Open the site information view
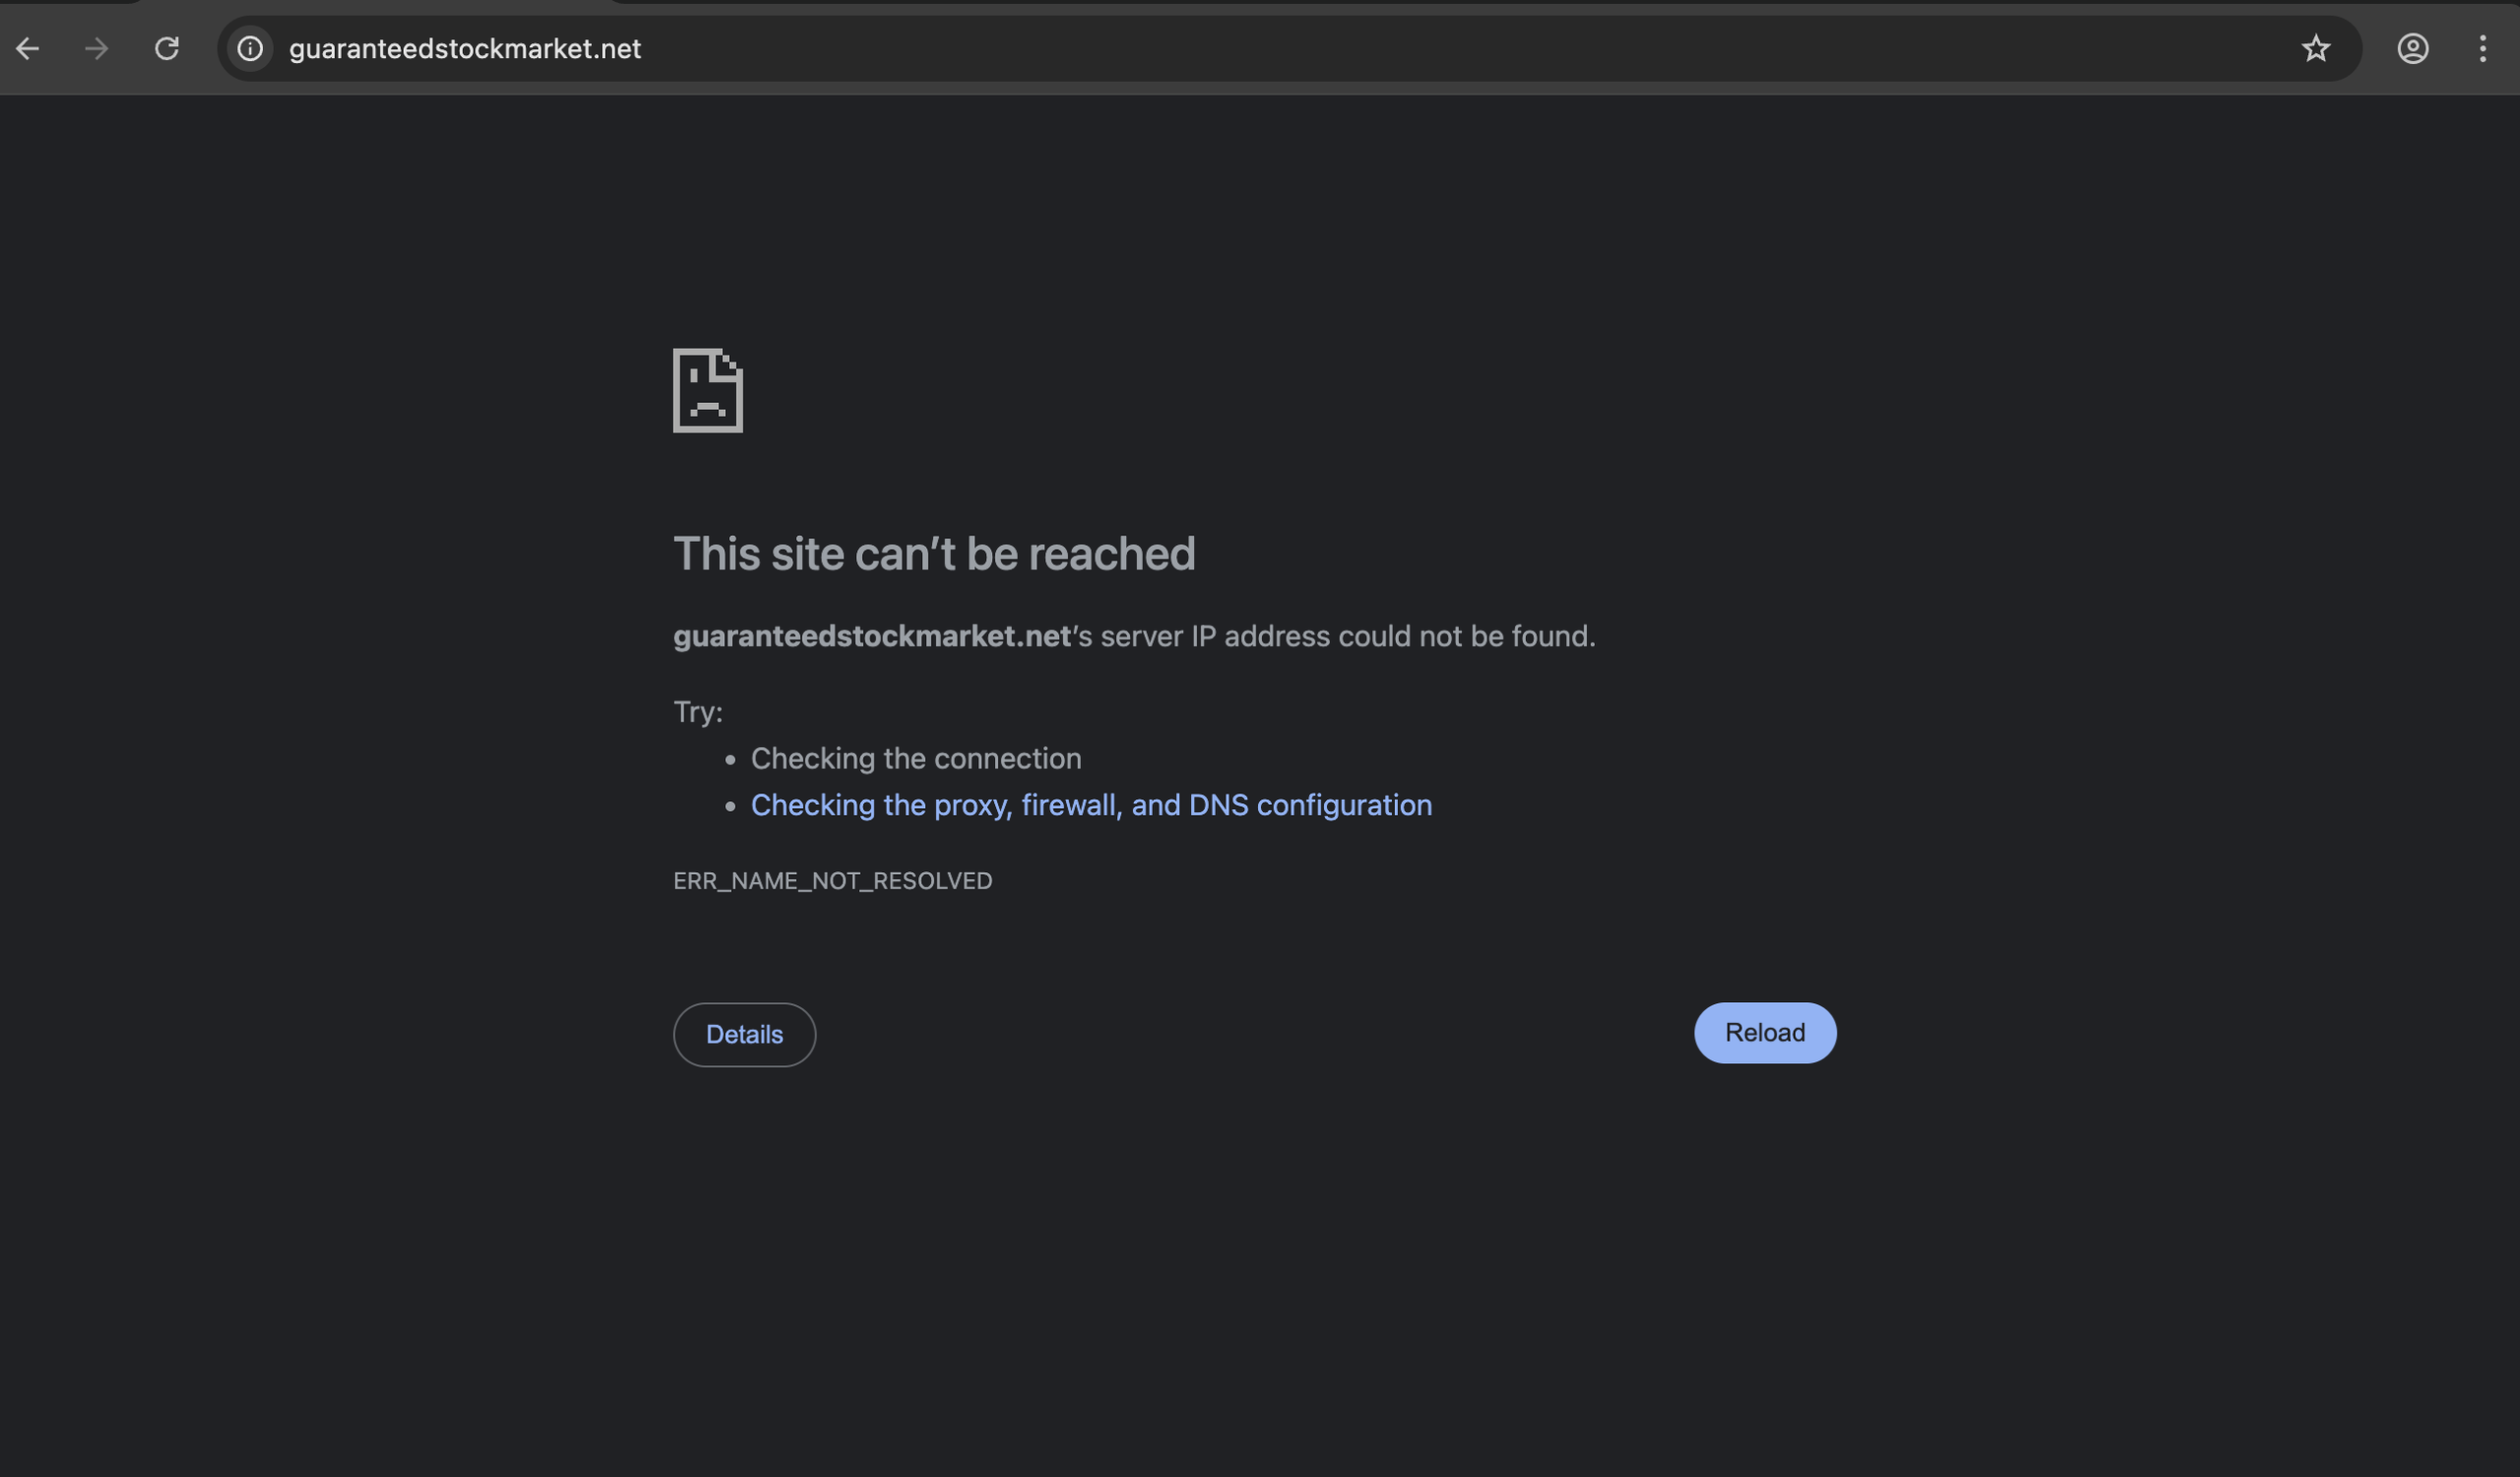The height and width of the screenshot is (1477, 2520). tap(250, 48)
